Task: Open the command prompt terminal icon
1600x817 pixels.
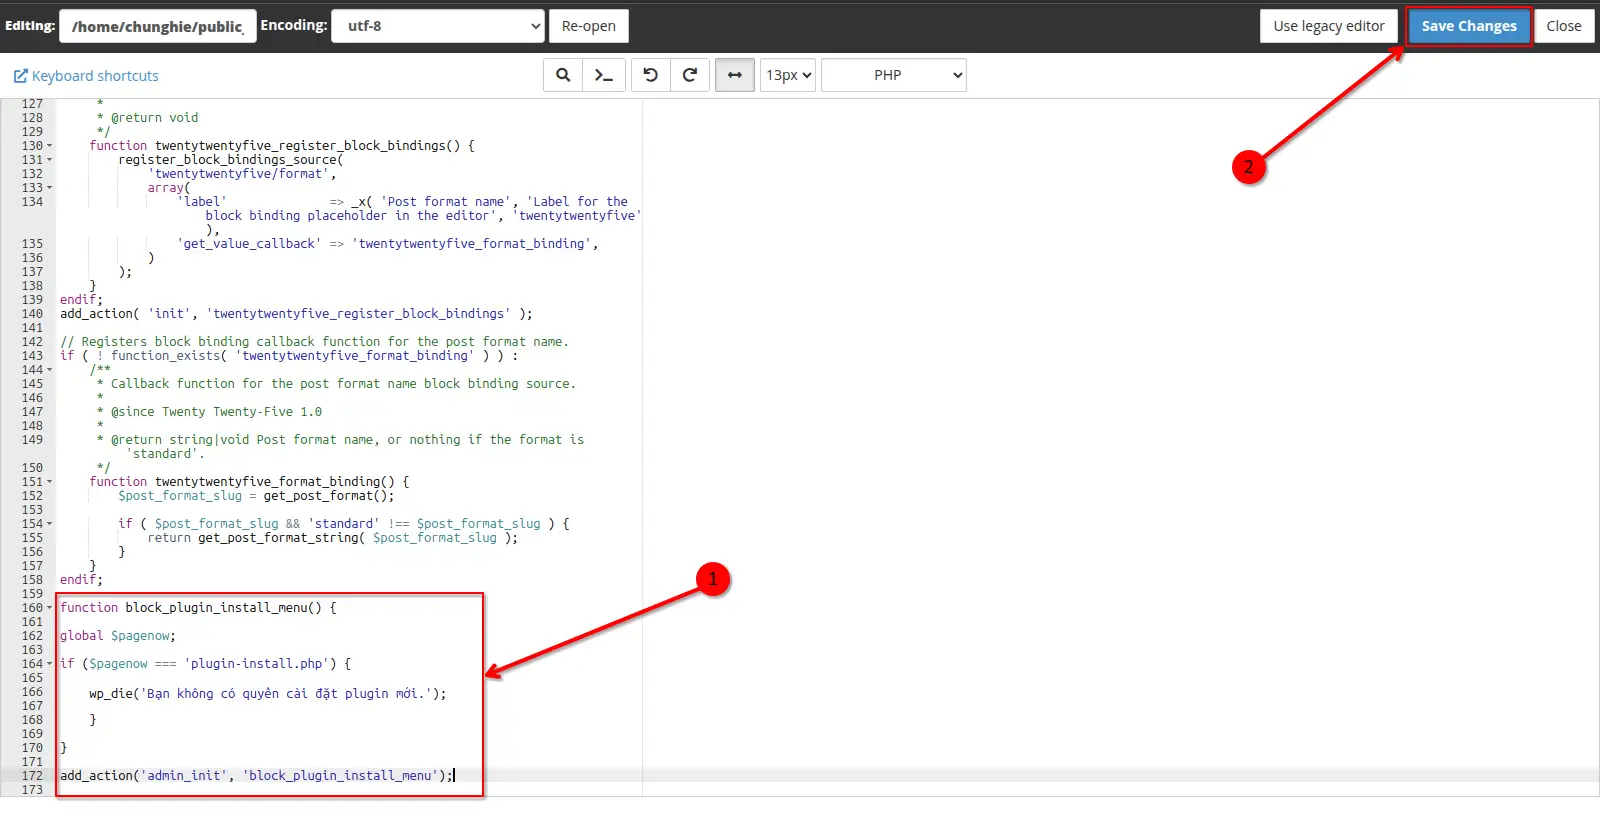Action: click(x=604, y=75)
